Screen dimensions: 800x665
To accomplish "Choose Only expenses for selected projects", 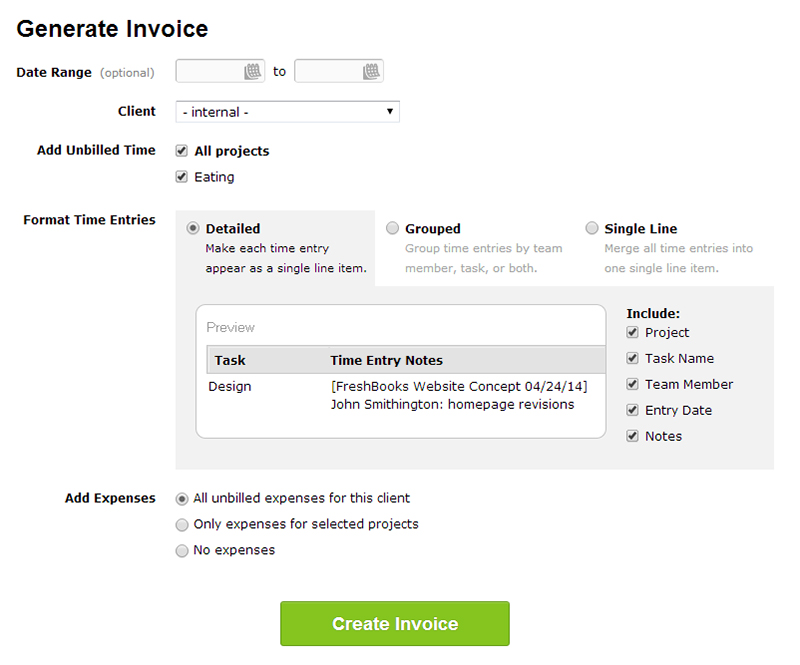I will [182, 524].
